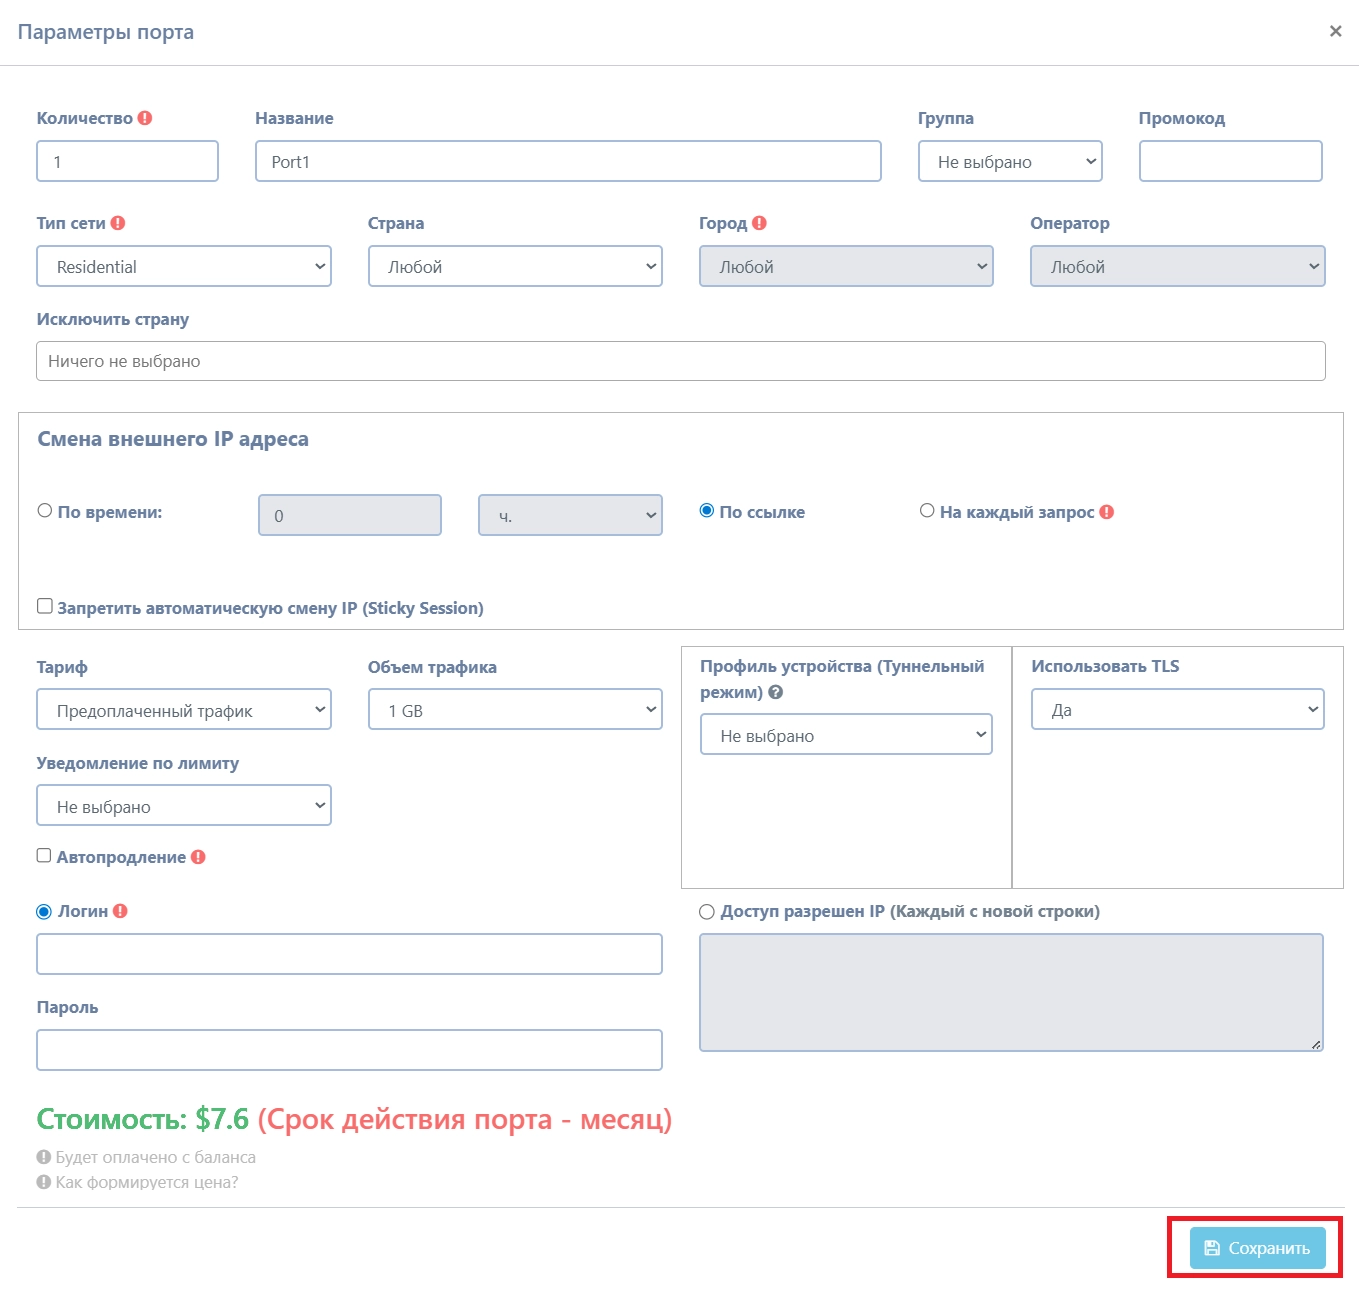The width and height of the screenshot is (1359, 1303).
Task: Enable the Sticky Session checkbox
Action: tap(45, 606)
